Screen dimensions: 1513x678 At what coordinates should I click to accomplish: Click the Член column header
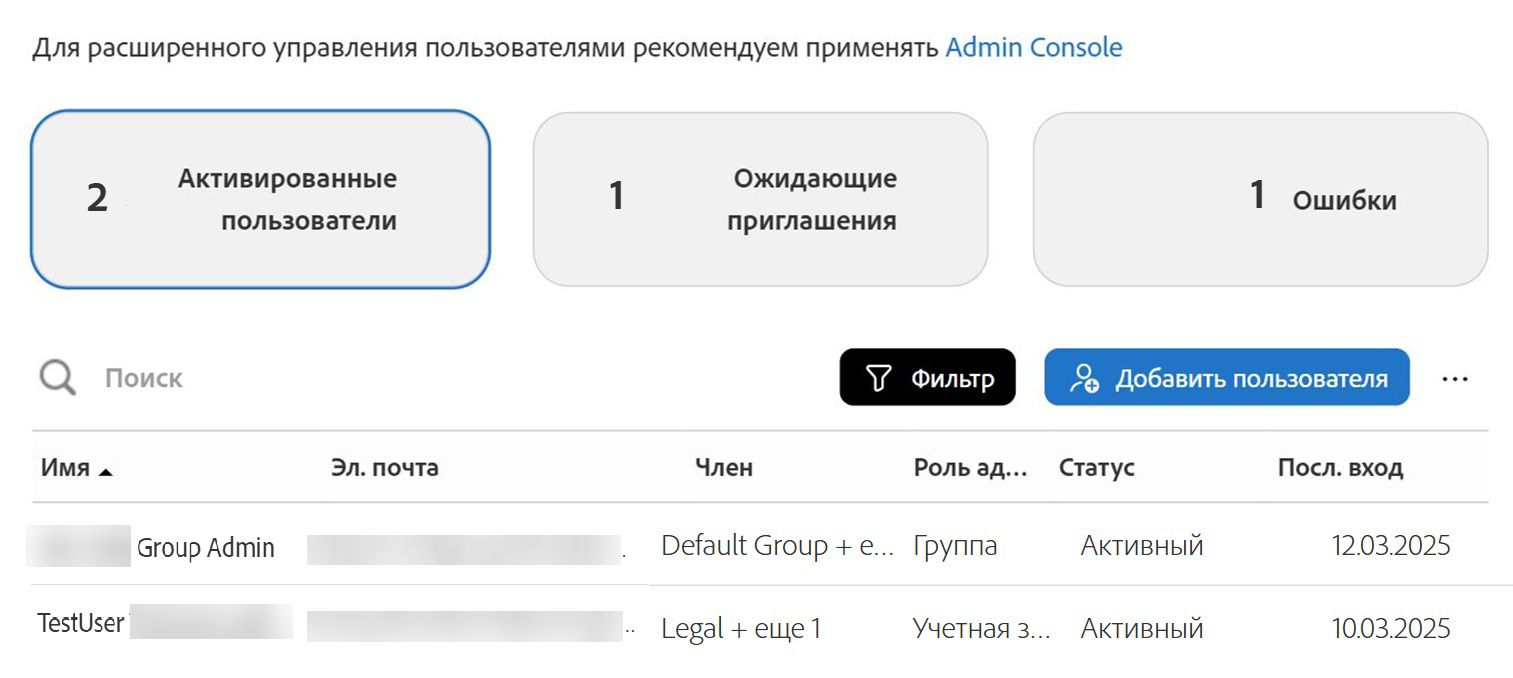click(x=724, y=468)
